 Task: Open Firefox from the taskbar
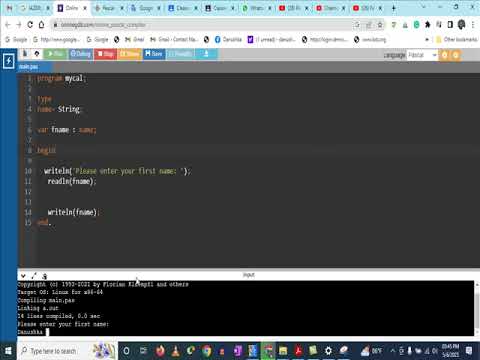pos(160,351)
